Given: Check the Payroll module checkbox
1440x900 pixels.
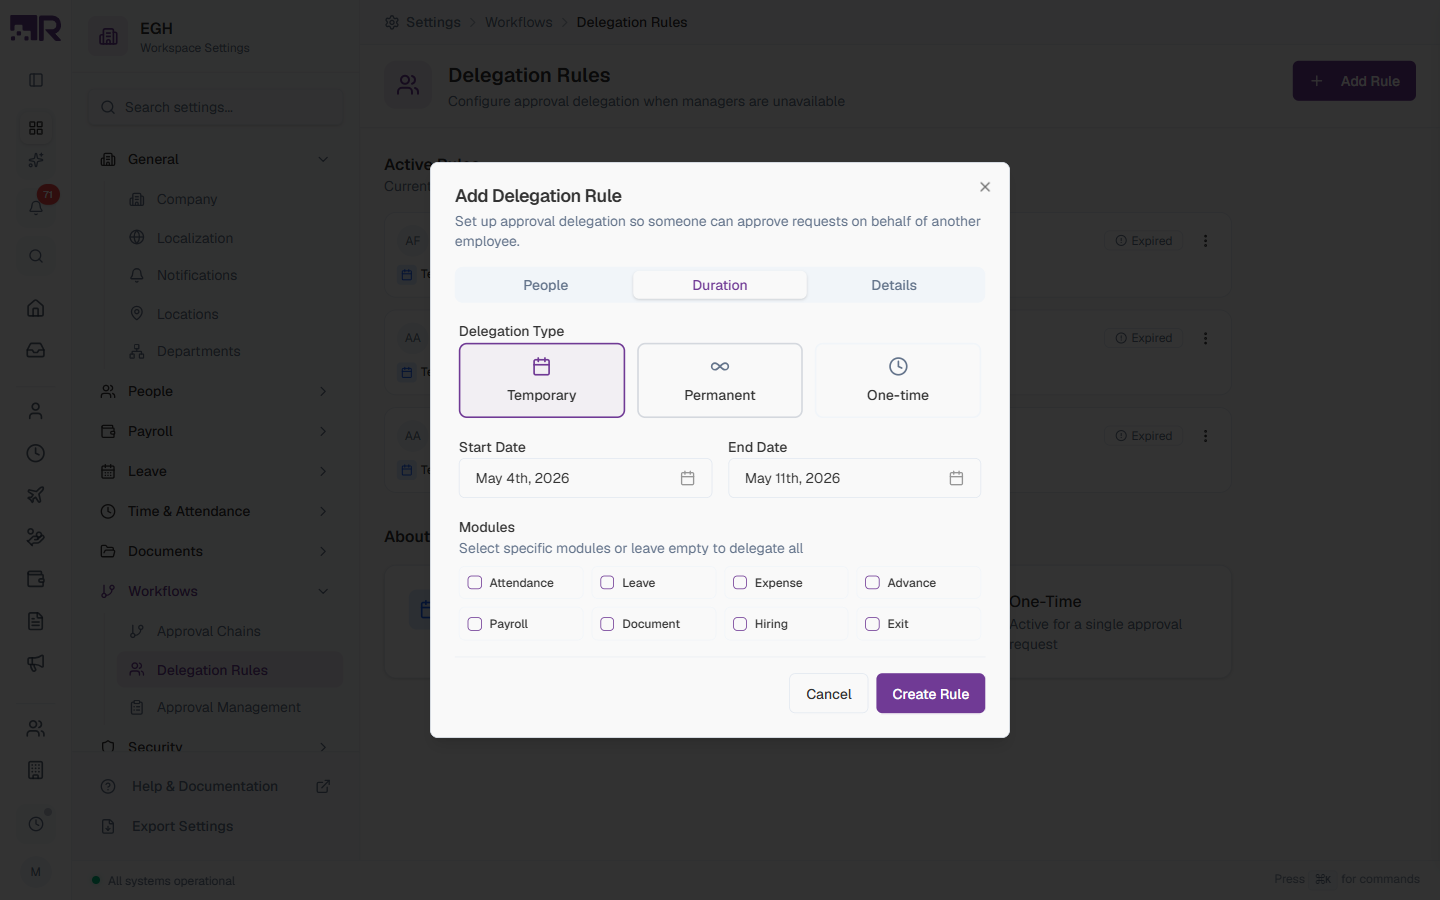Looking at the screenshot, I should pos(475,624).
